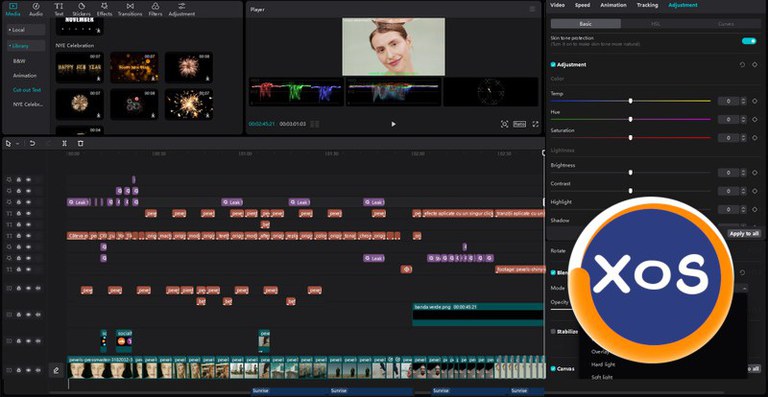Add a keyframe for the Adjustment section

tap(754, 65)
